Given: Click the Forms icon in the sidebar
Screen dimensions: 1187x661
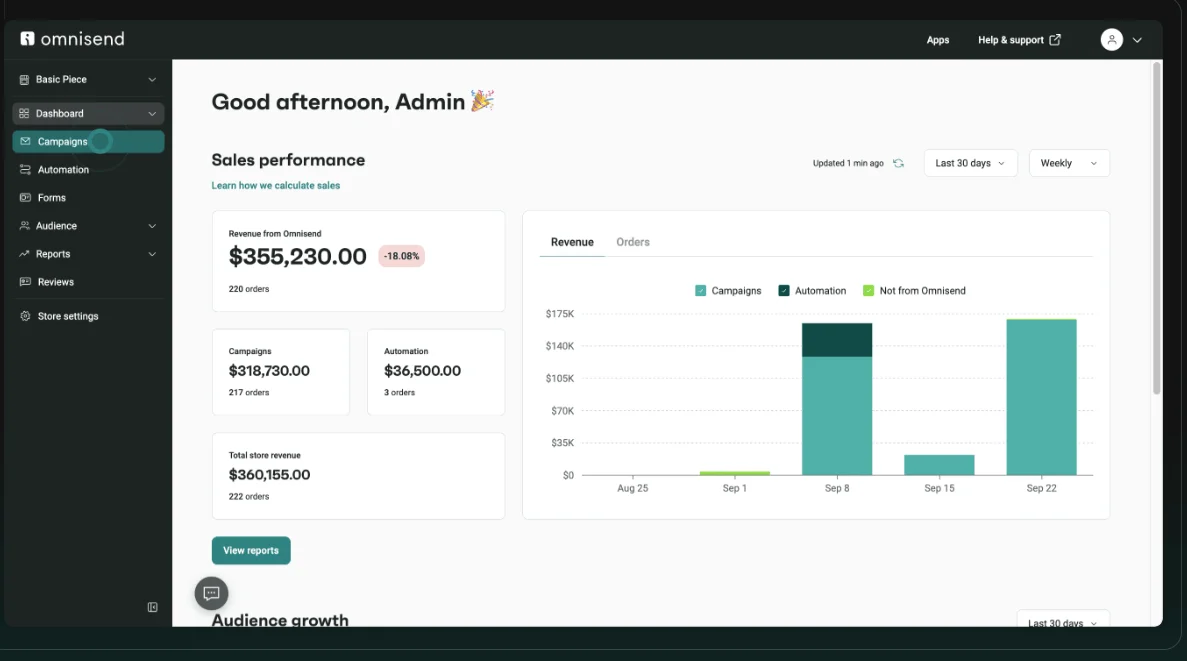Looking at the screenshot, I should pos(25,198).
